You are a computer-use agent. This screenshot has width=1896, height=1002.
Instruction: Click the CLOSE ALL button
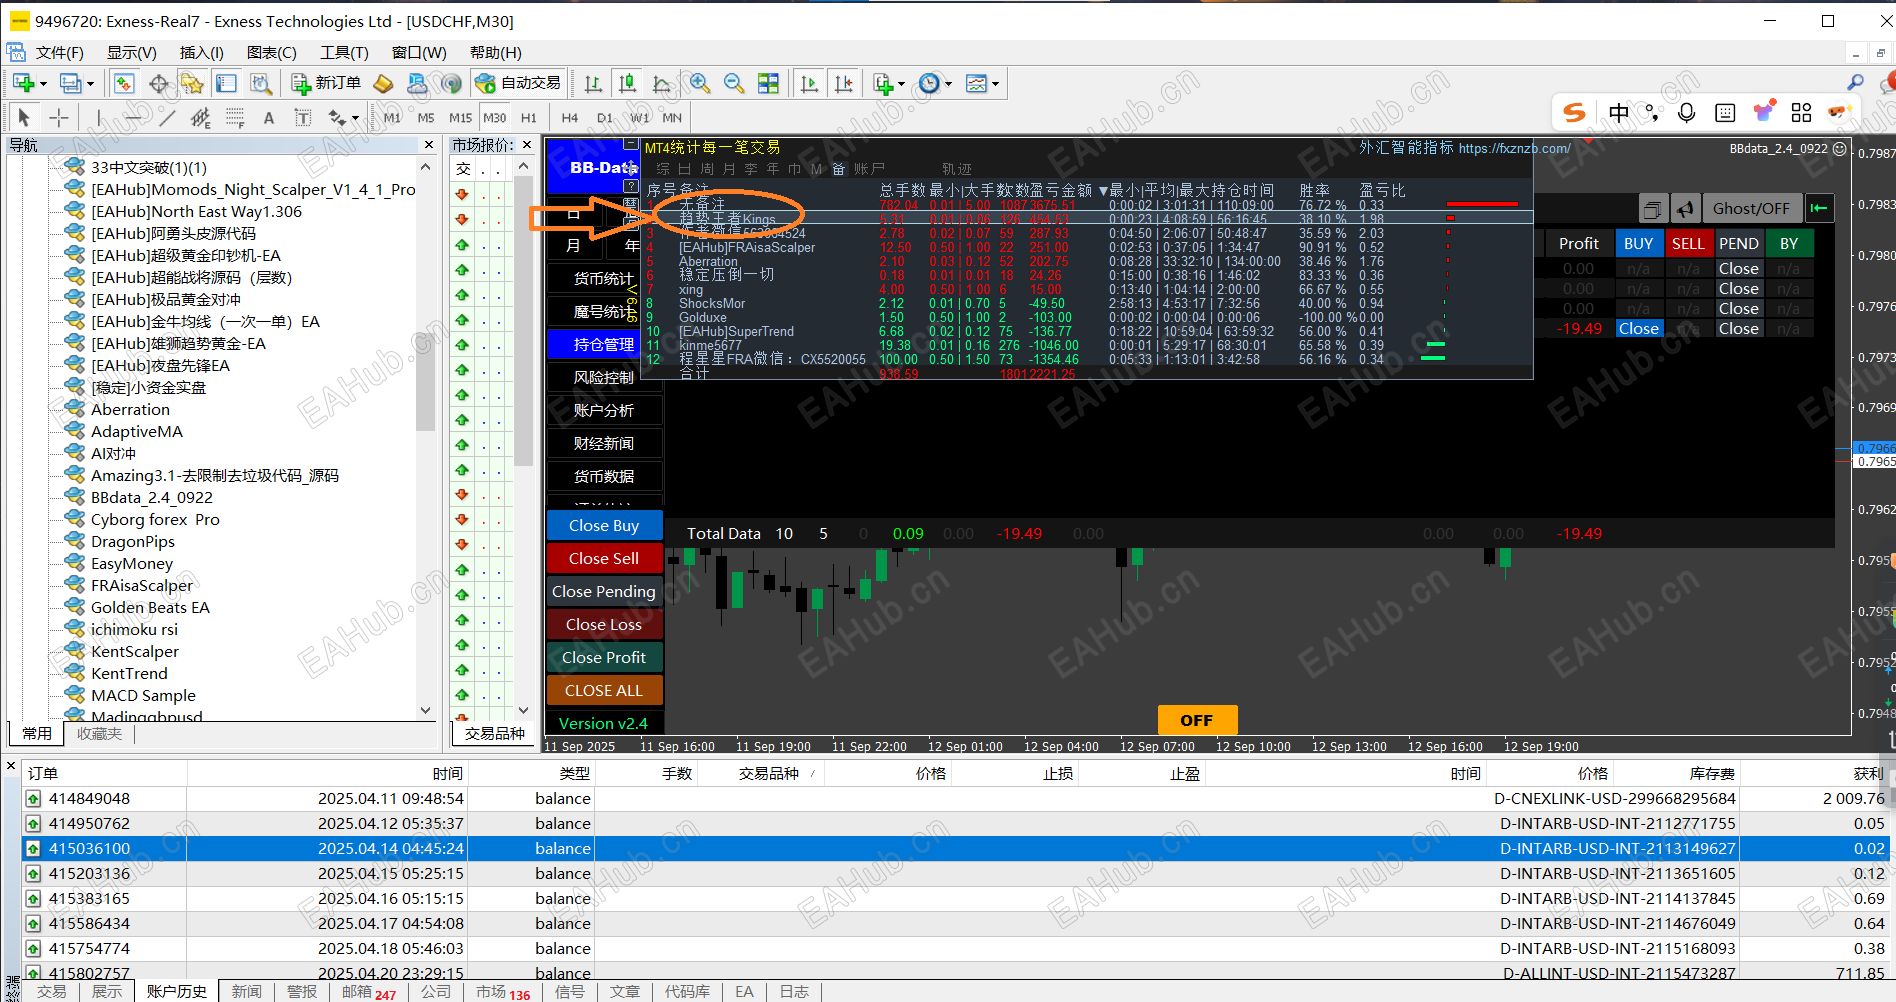604,690
